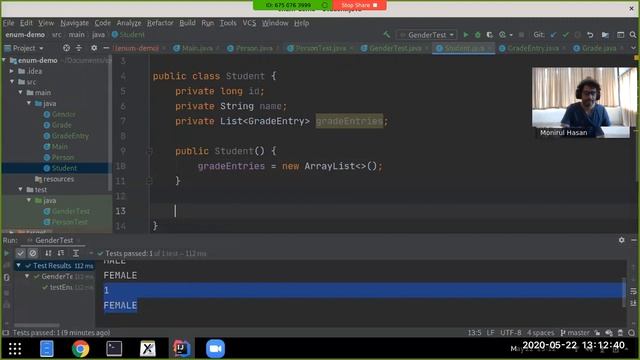The height and width of the screenshot is (360, 640).
Task: Collapse the Test Results node
Action: click(x=18, y=266)
